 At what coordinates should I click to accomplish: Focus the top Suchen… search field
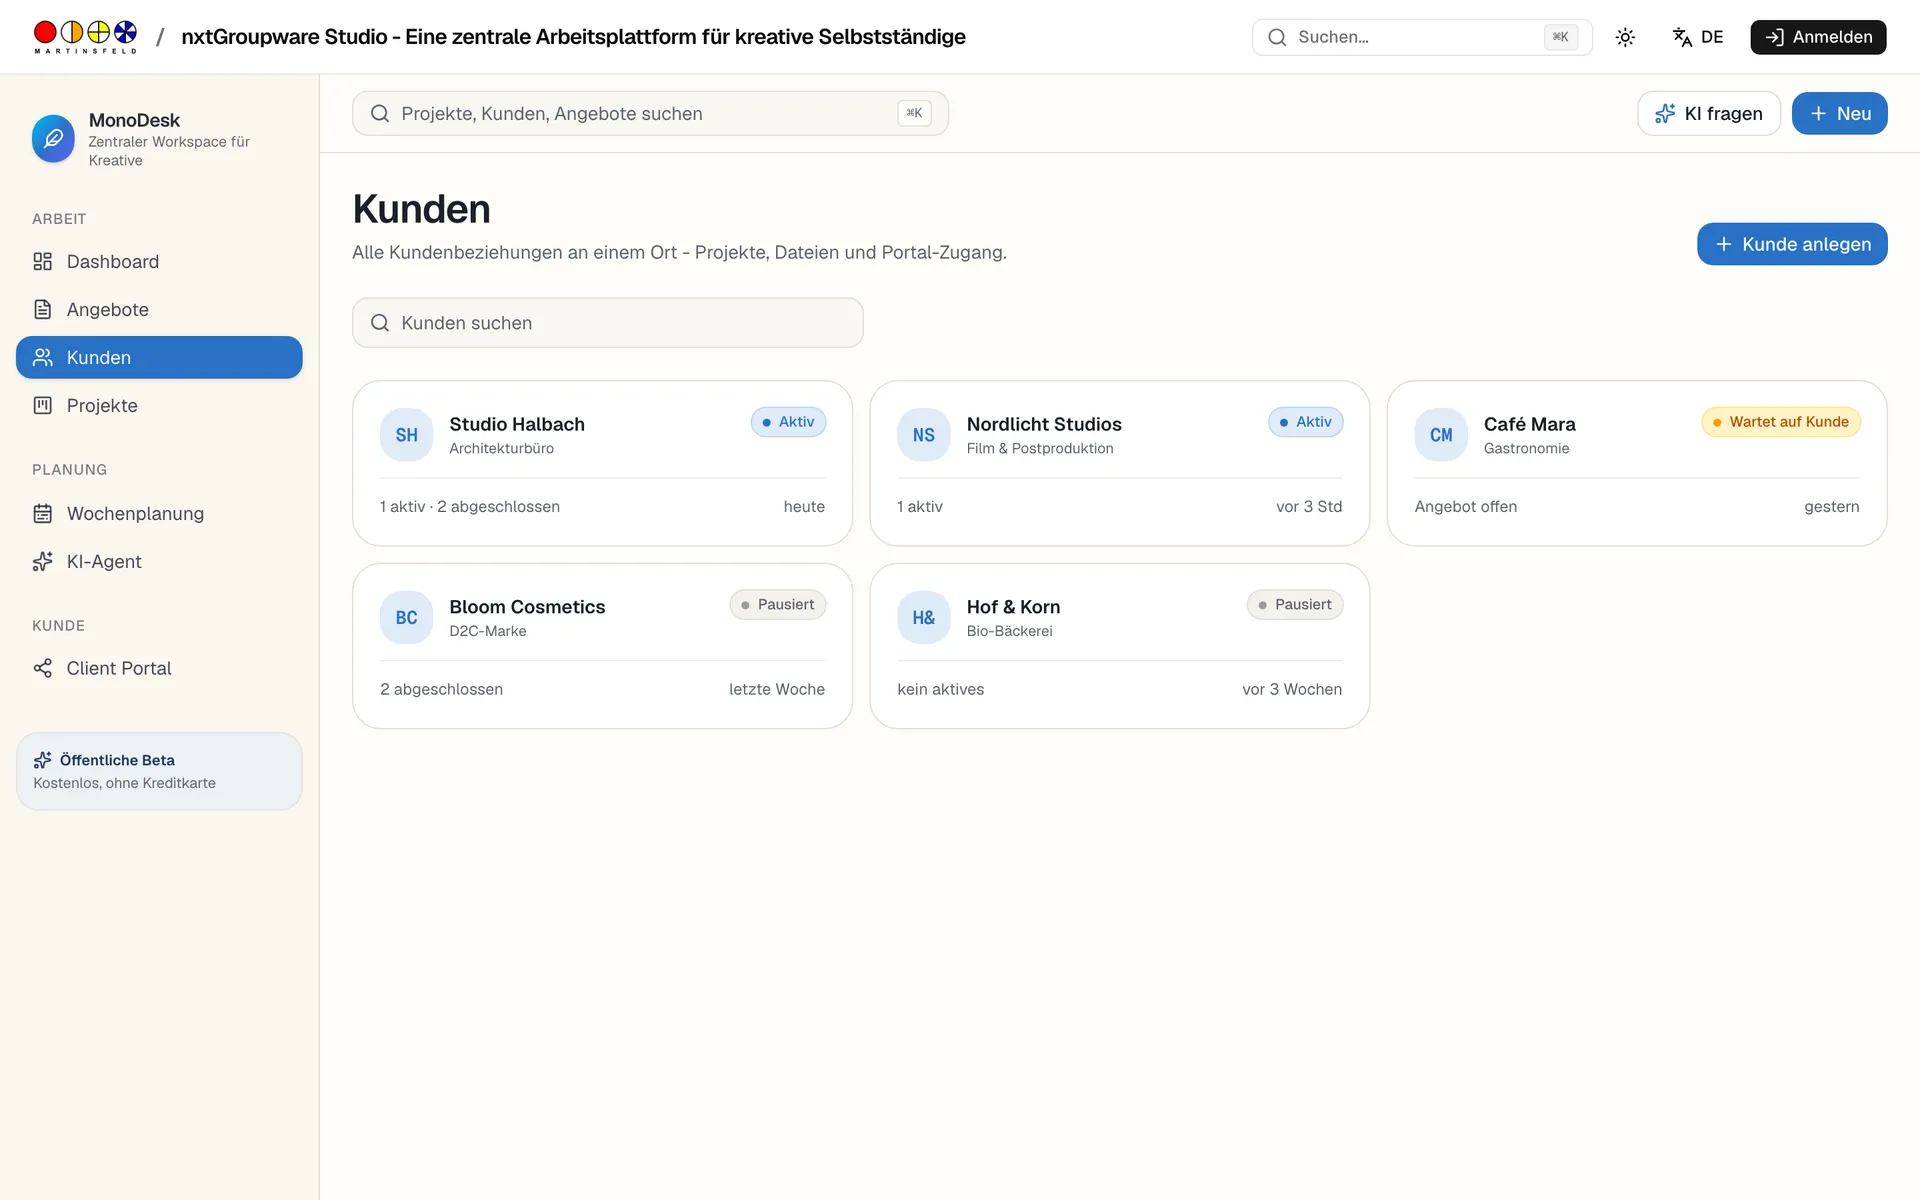tap(1422, 37)
